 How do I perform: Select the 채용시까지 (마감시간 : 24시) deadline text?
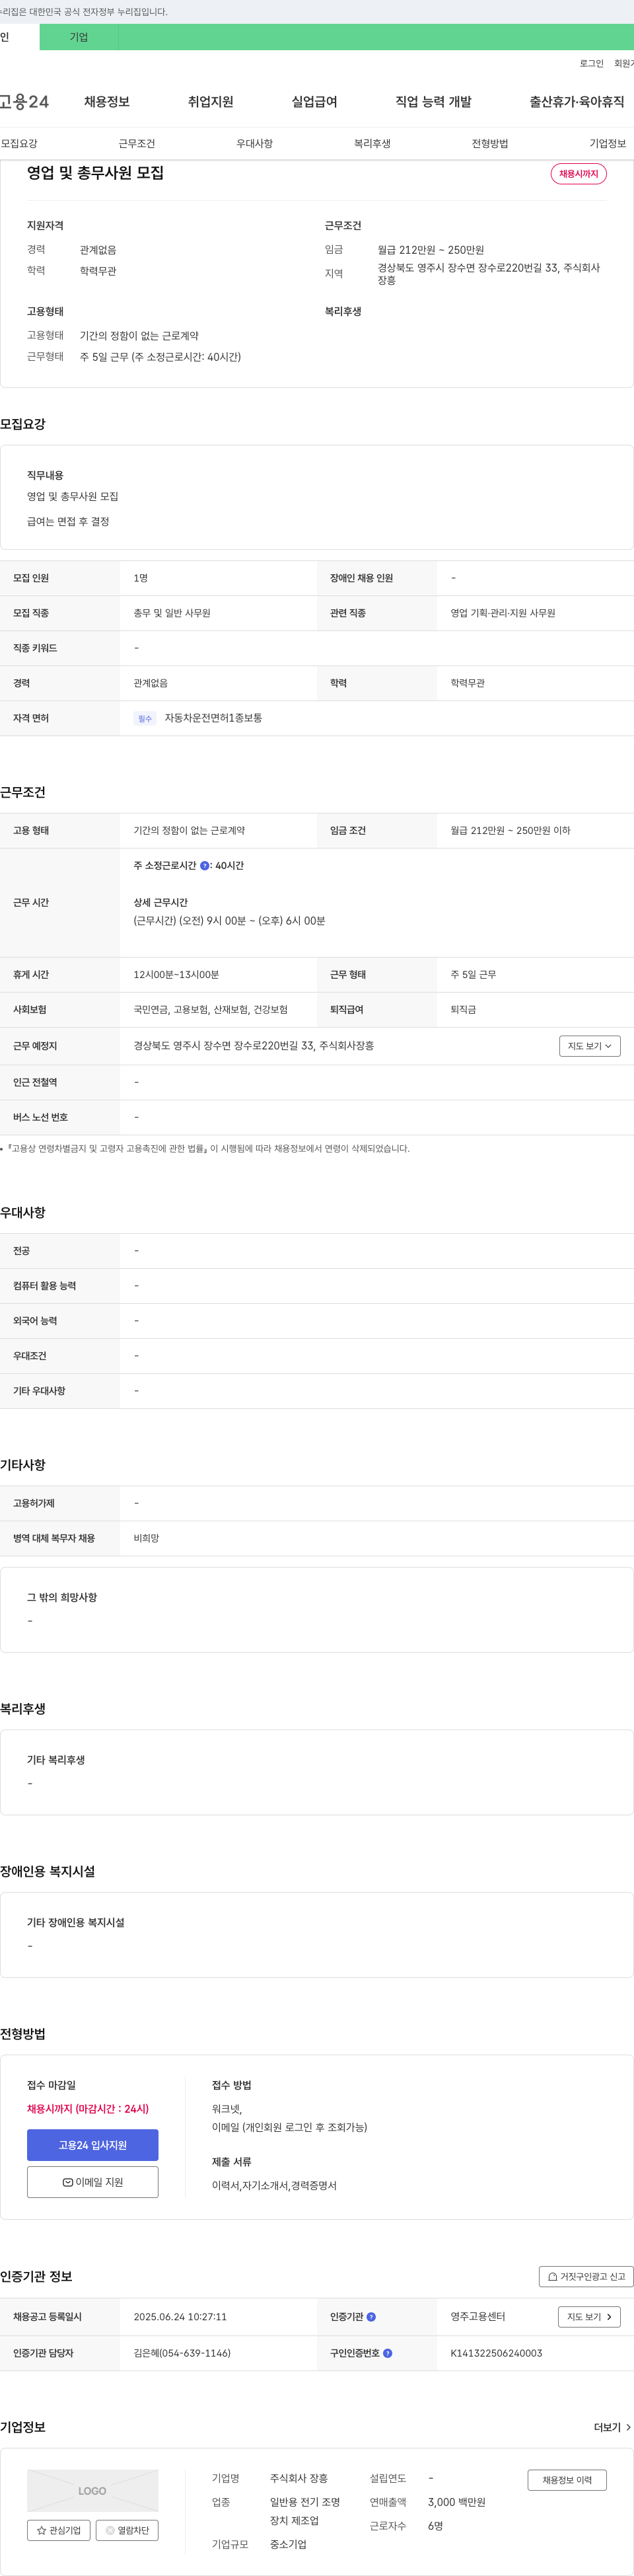click(88, 2108)
